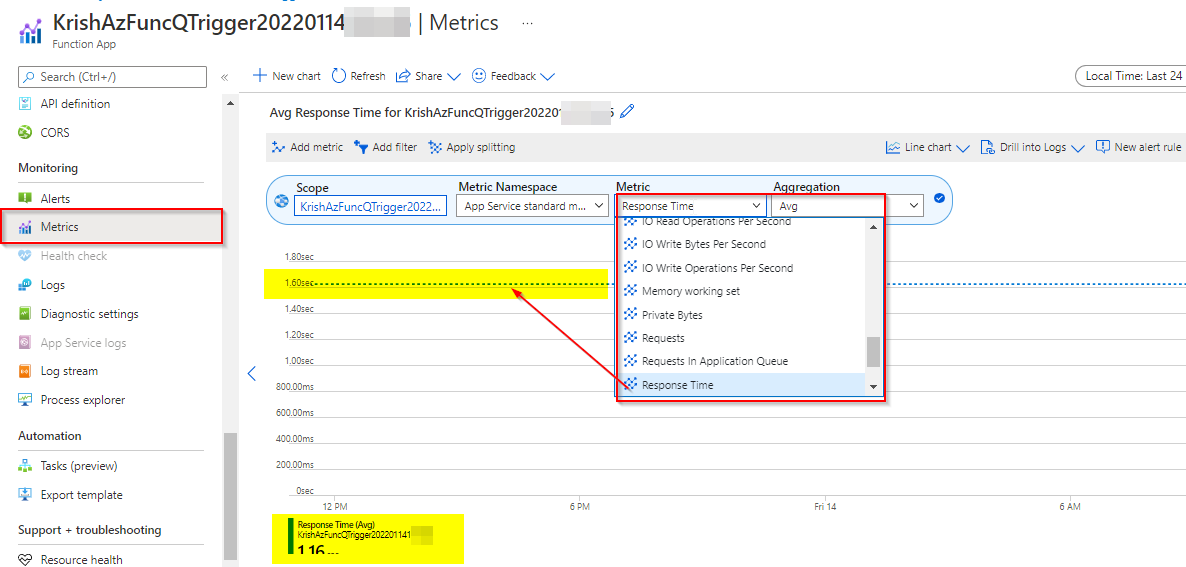Select IO Write Operations Per Second metric

pyautogui.click(x=741, y=268)
